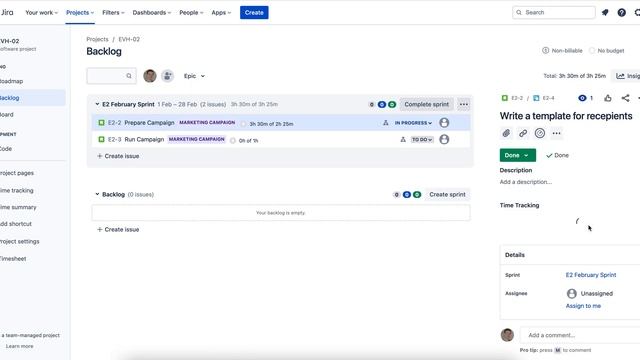Open the Your work menu
640x360 pixels.
click(x=41, y=13)
